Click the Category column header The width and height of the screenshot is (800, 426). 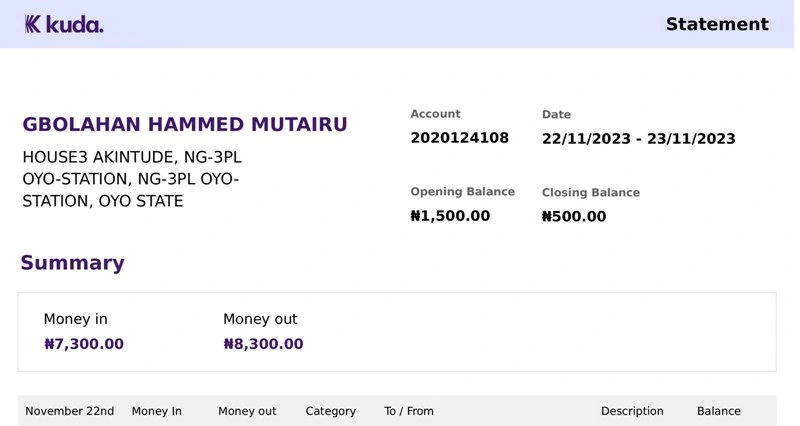point(331,411)
